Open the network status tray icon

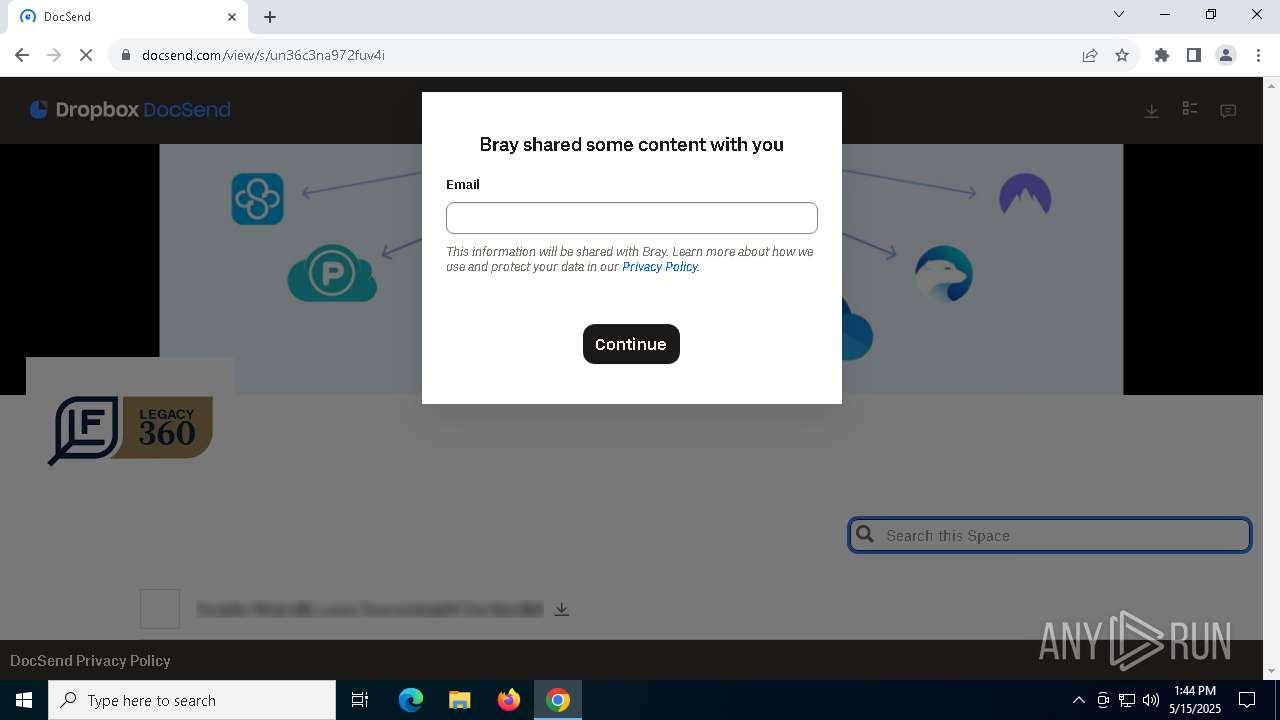[1127, 700]
